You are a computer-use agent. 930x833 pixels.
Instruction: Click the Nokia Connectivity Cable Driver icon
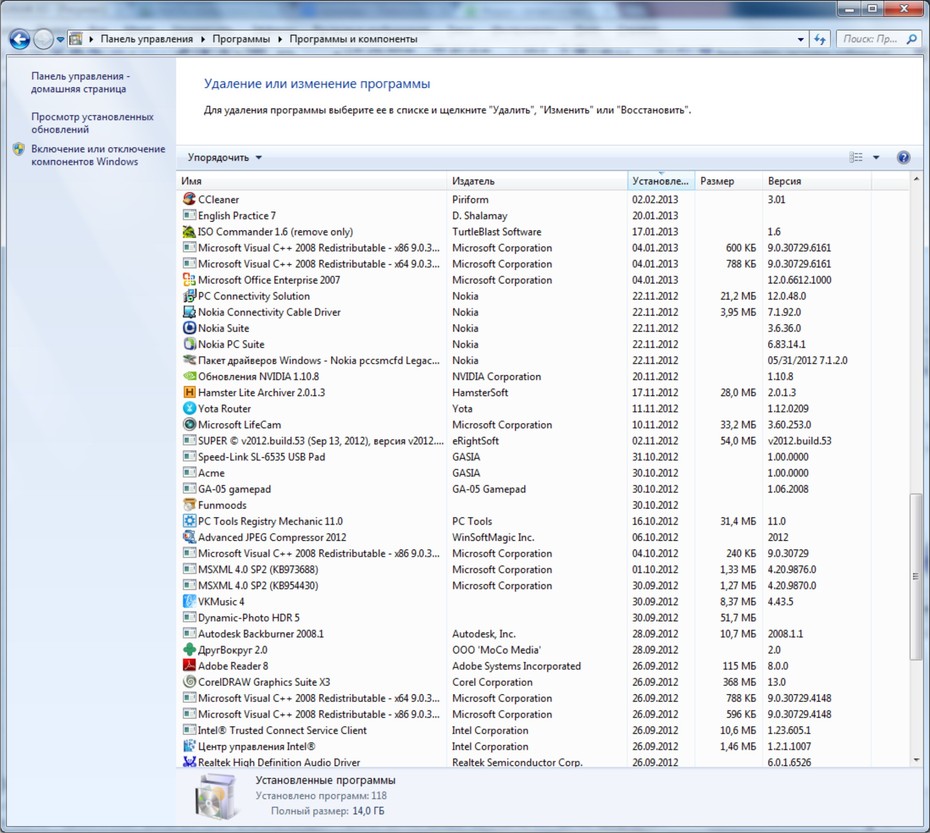pos(189,311)
